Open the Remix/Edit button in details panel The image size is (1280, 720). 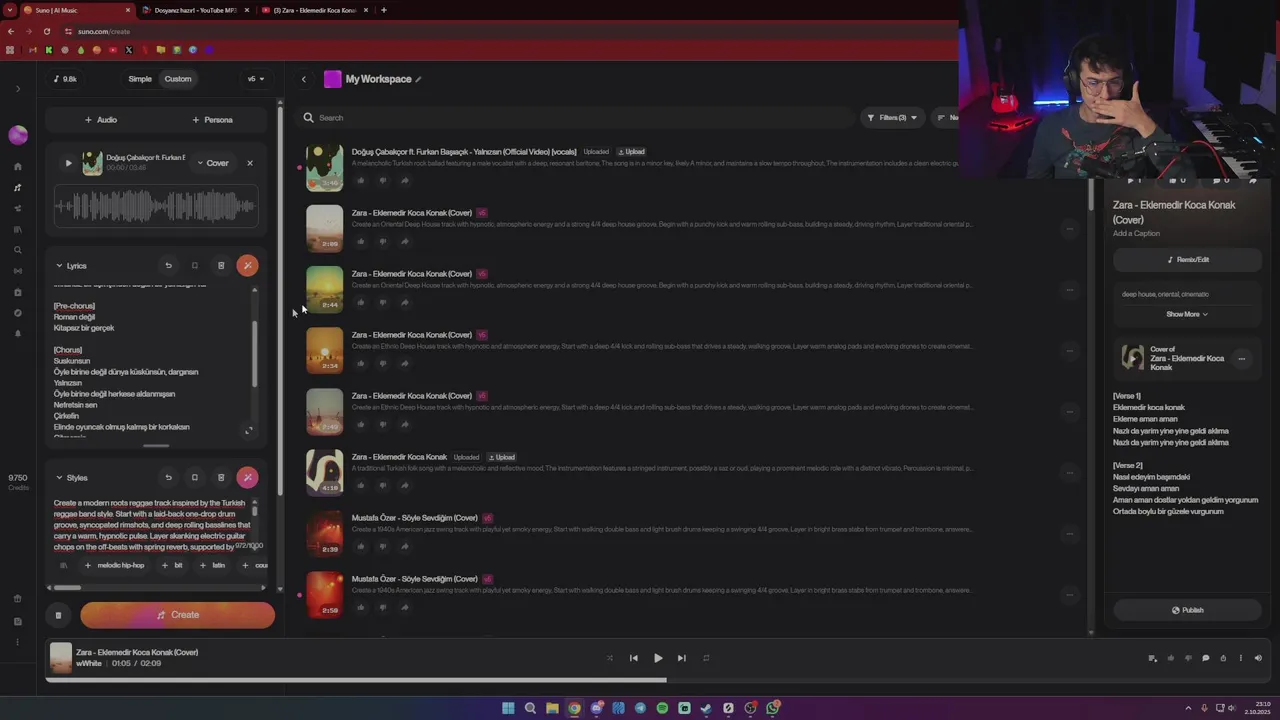coord(1188,260)
